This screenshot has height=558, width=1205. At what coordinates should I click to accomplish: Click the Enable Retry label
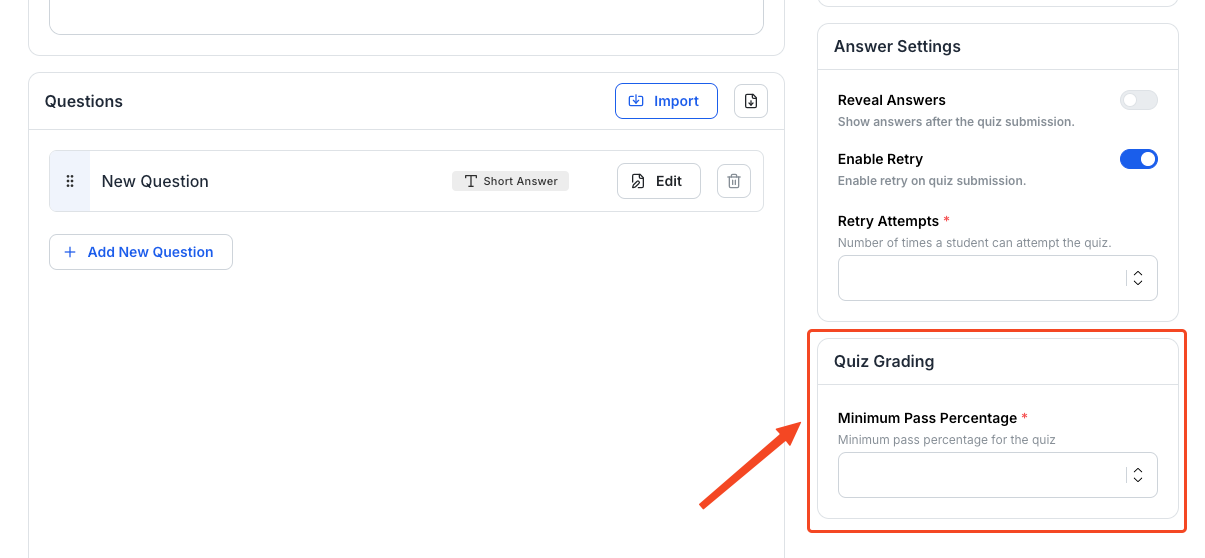pyautogui.click(x=880, y=159)
